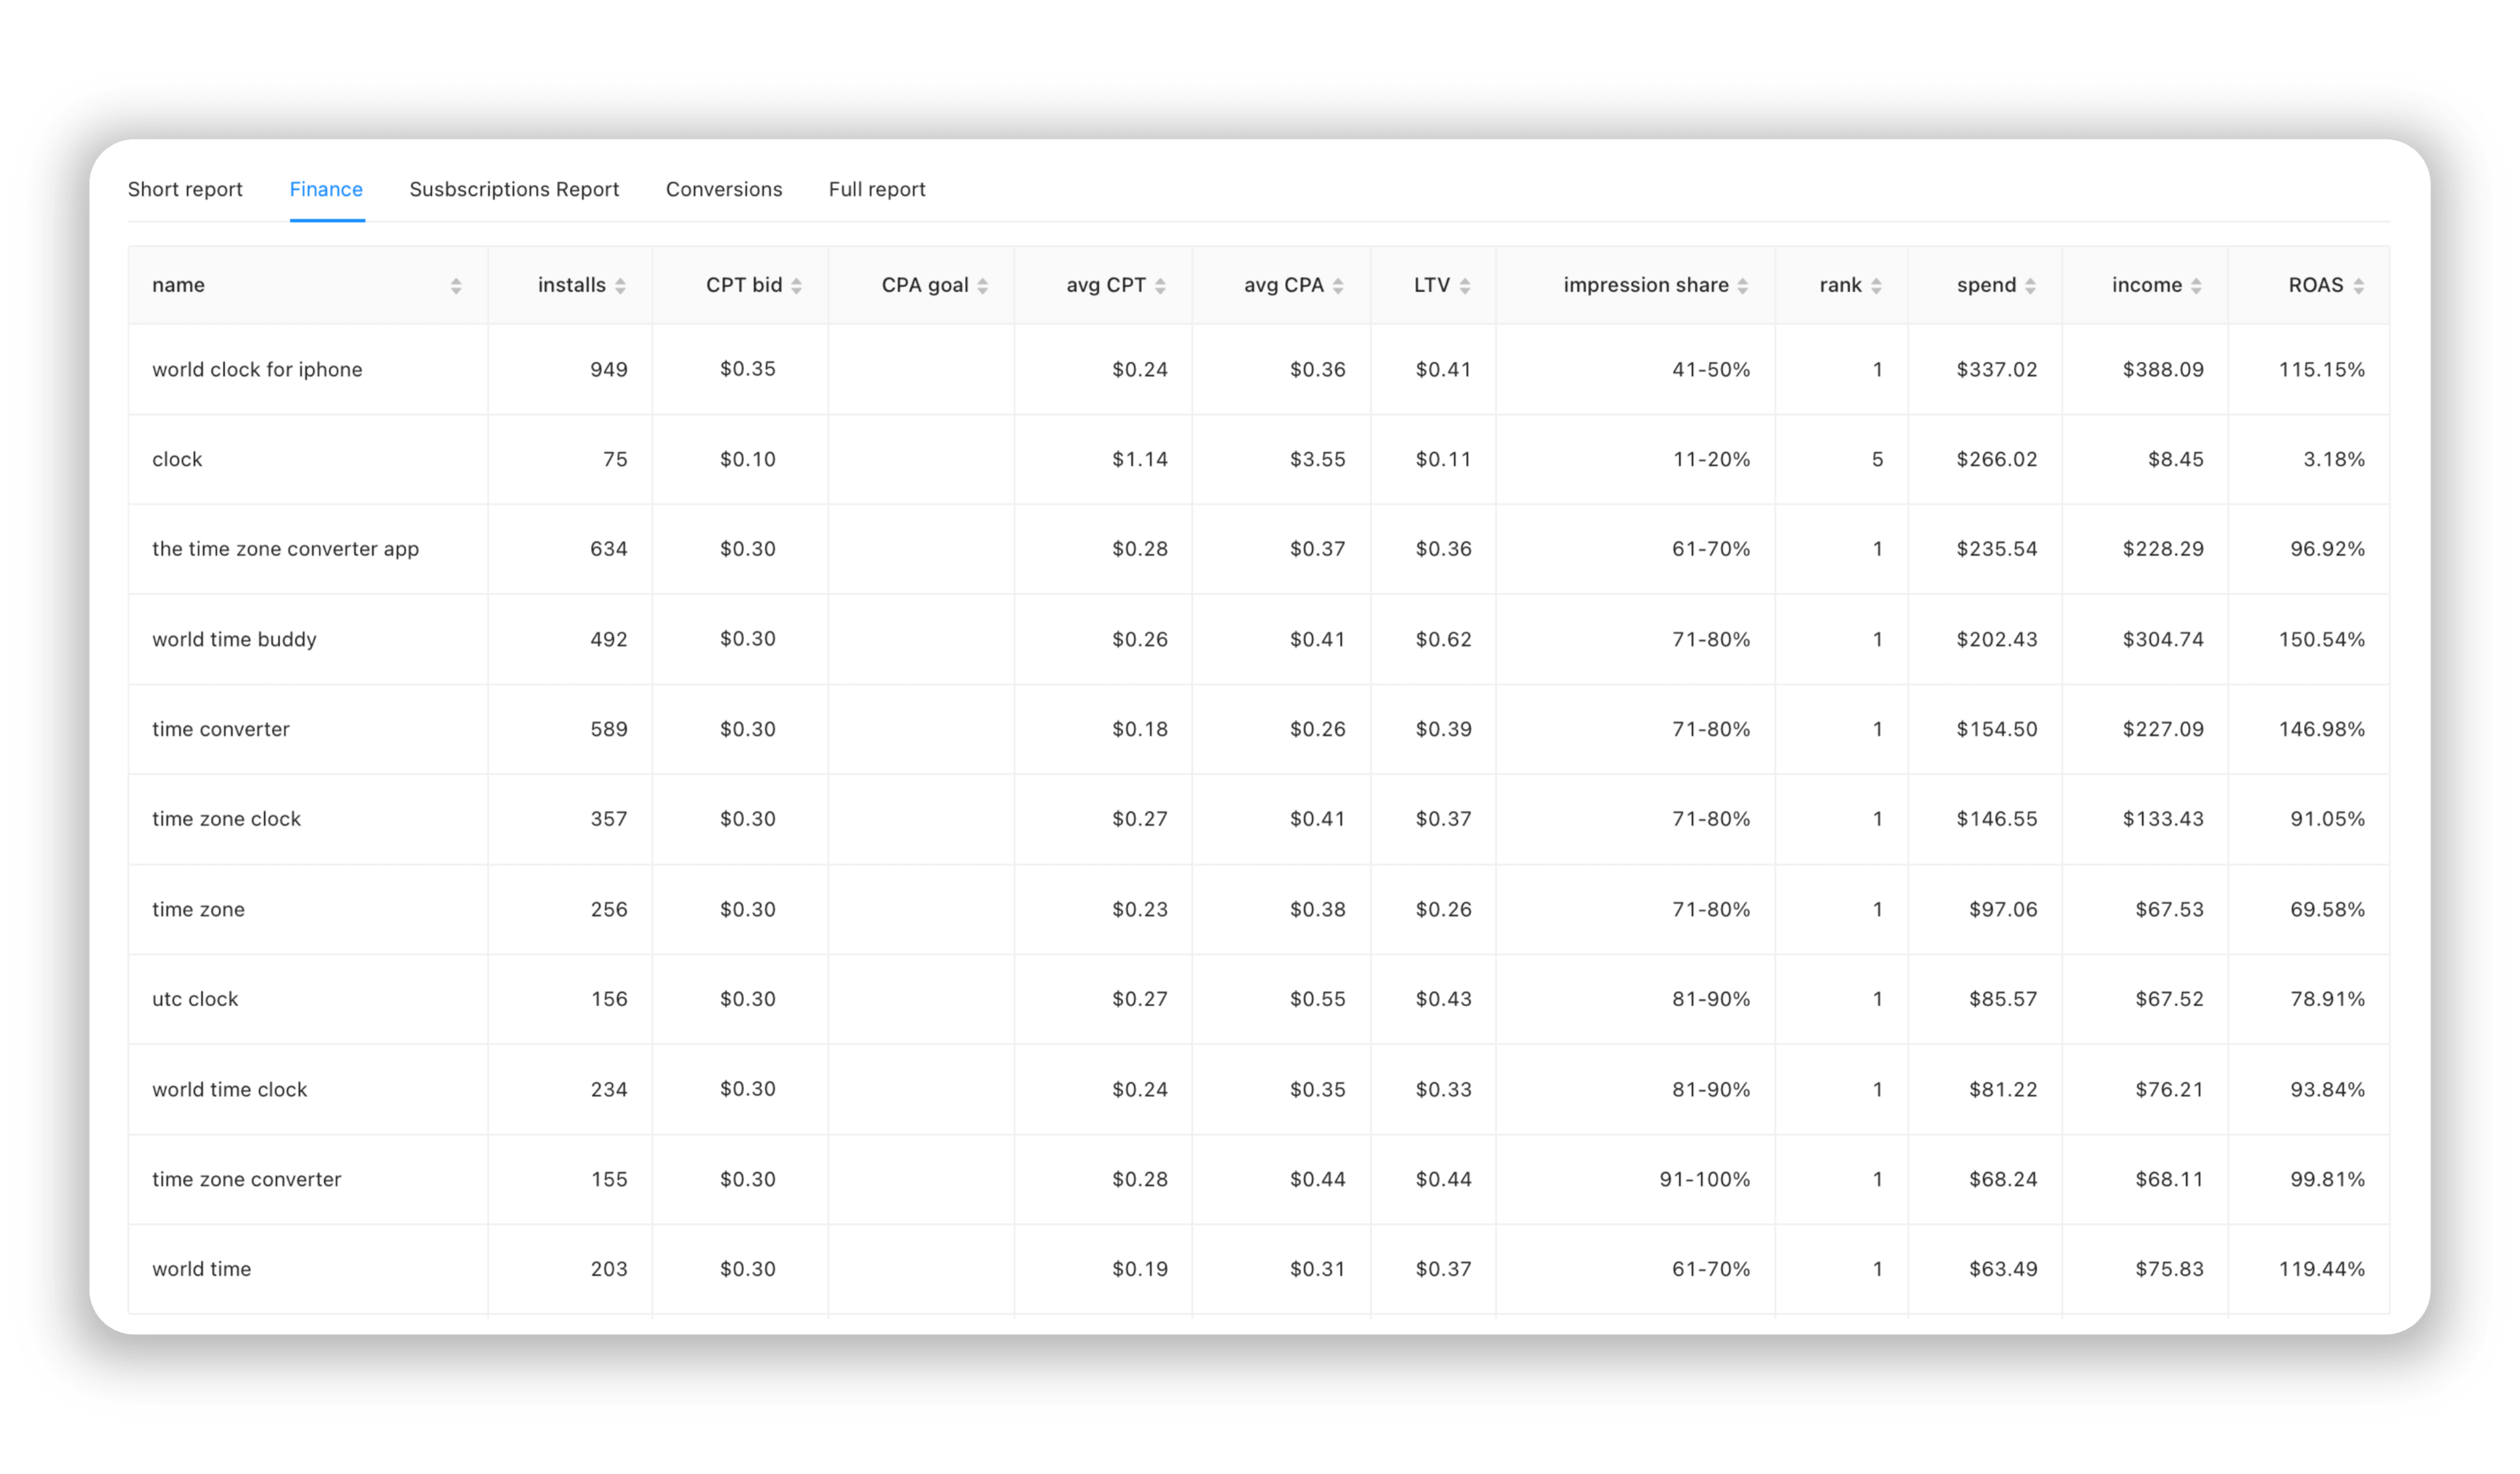Sort by income arrow icon

(2196, 286)
